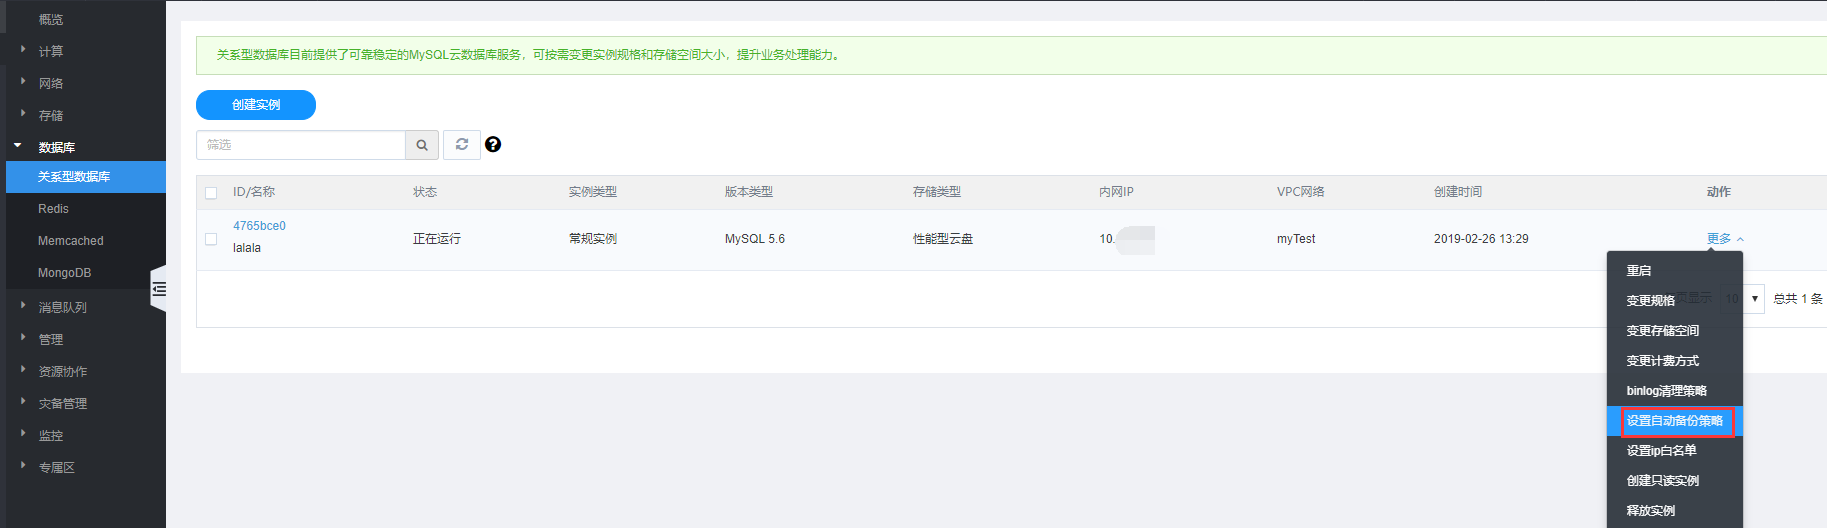The image size is (1827, 528).
Task: Choose 重启 from the actions menu
Action: point(1674,271)
